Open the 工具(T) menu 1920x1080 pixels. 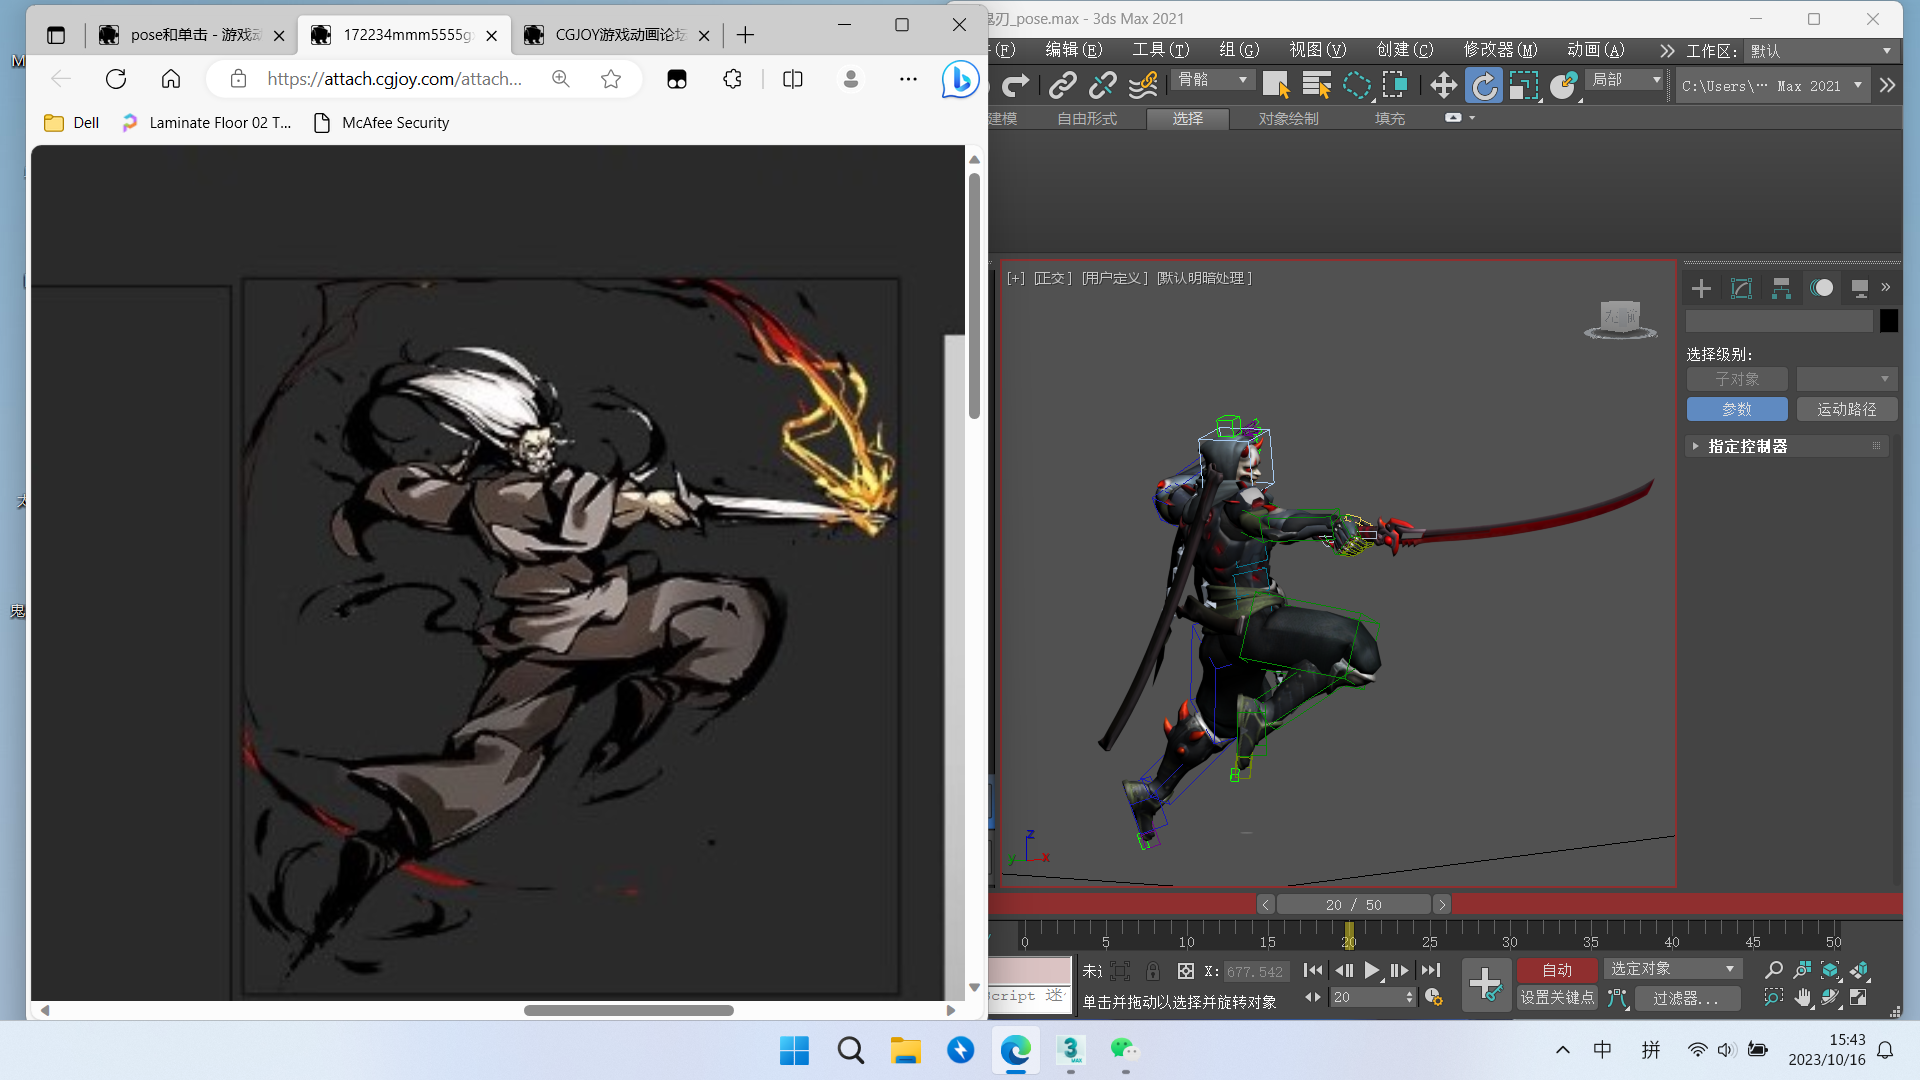tap(1160, 50)
